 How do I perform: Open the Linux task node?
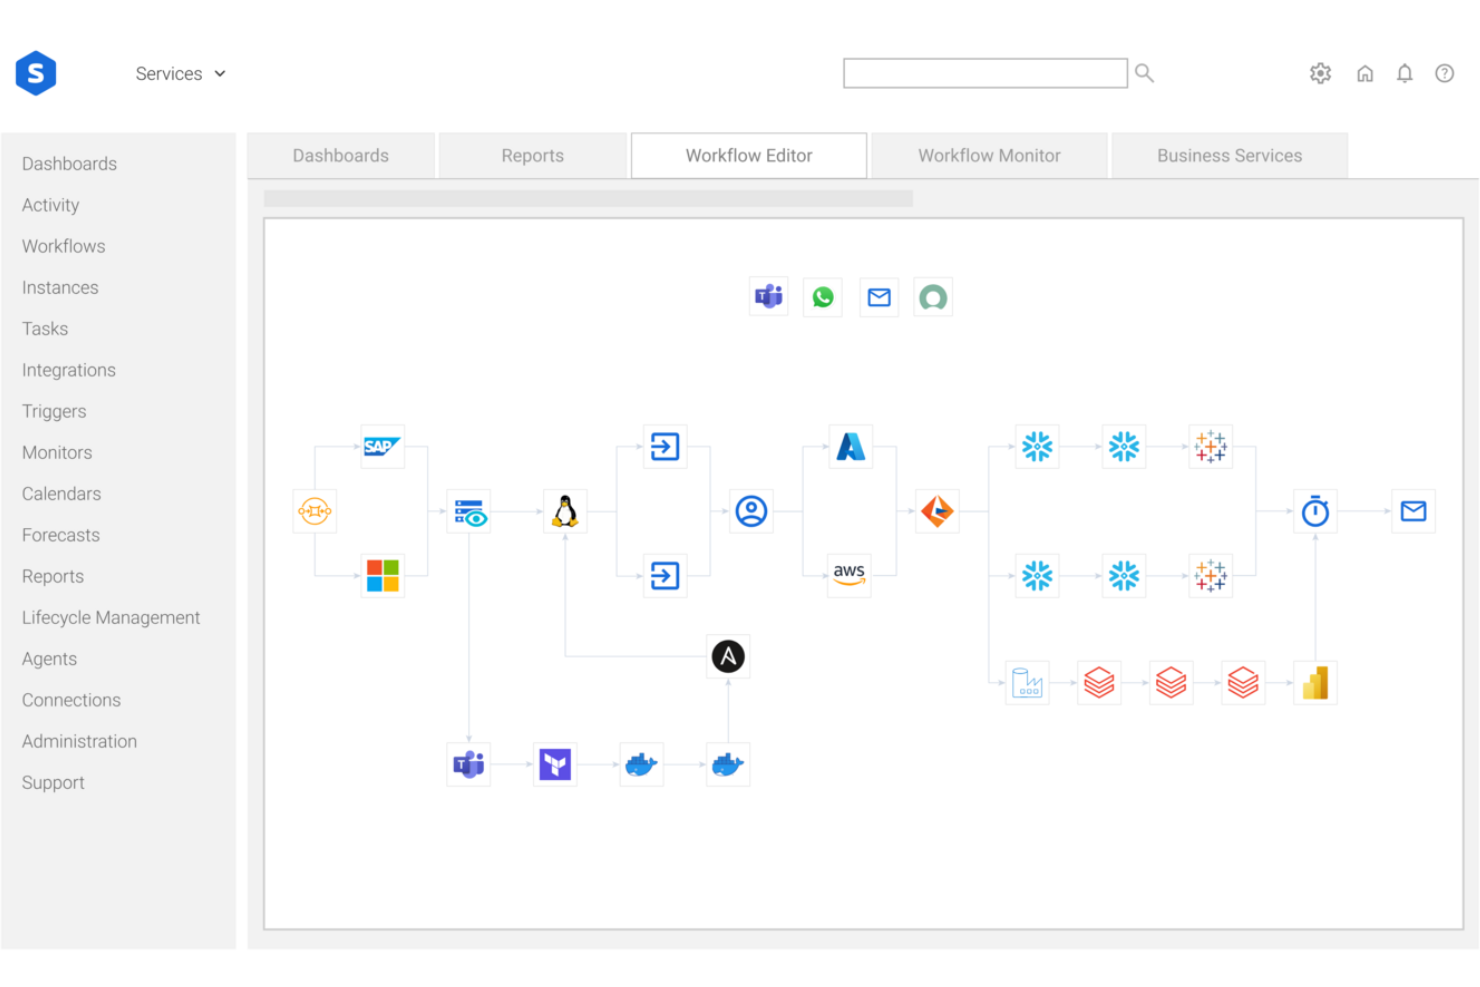565,511
